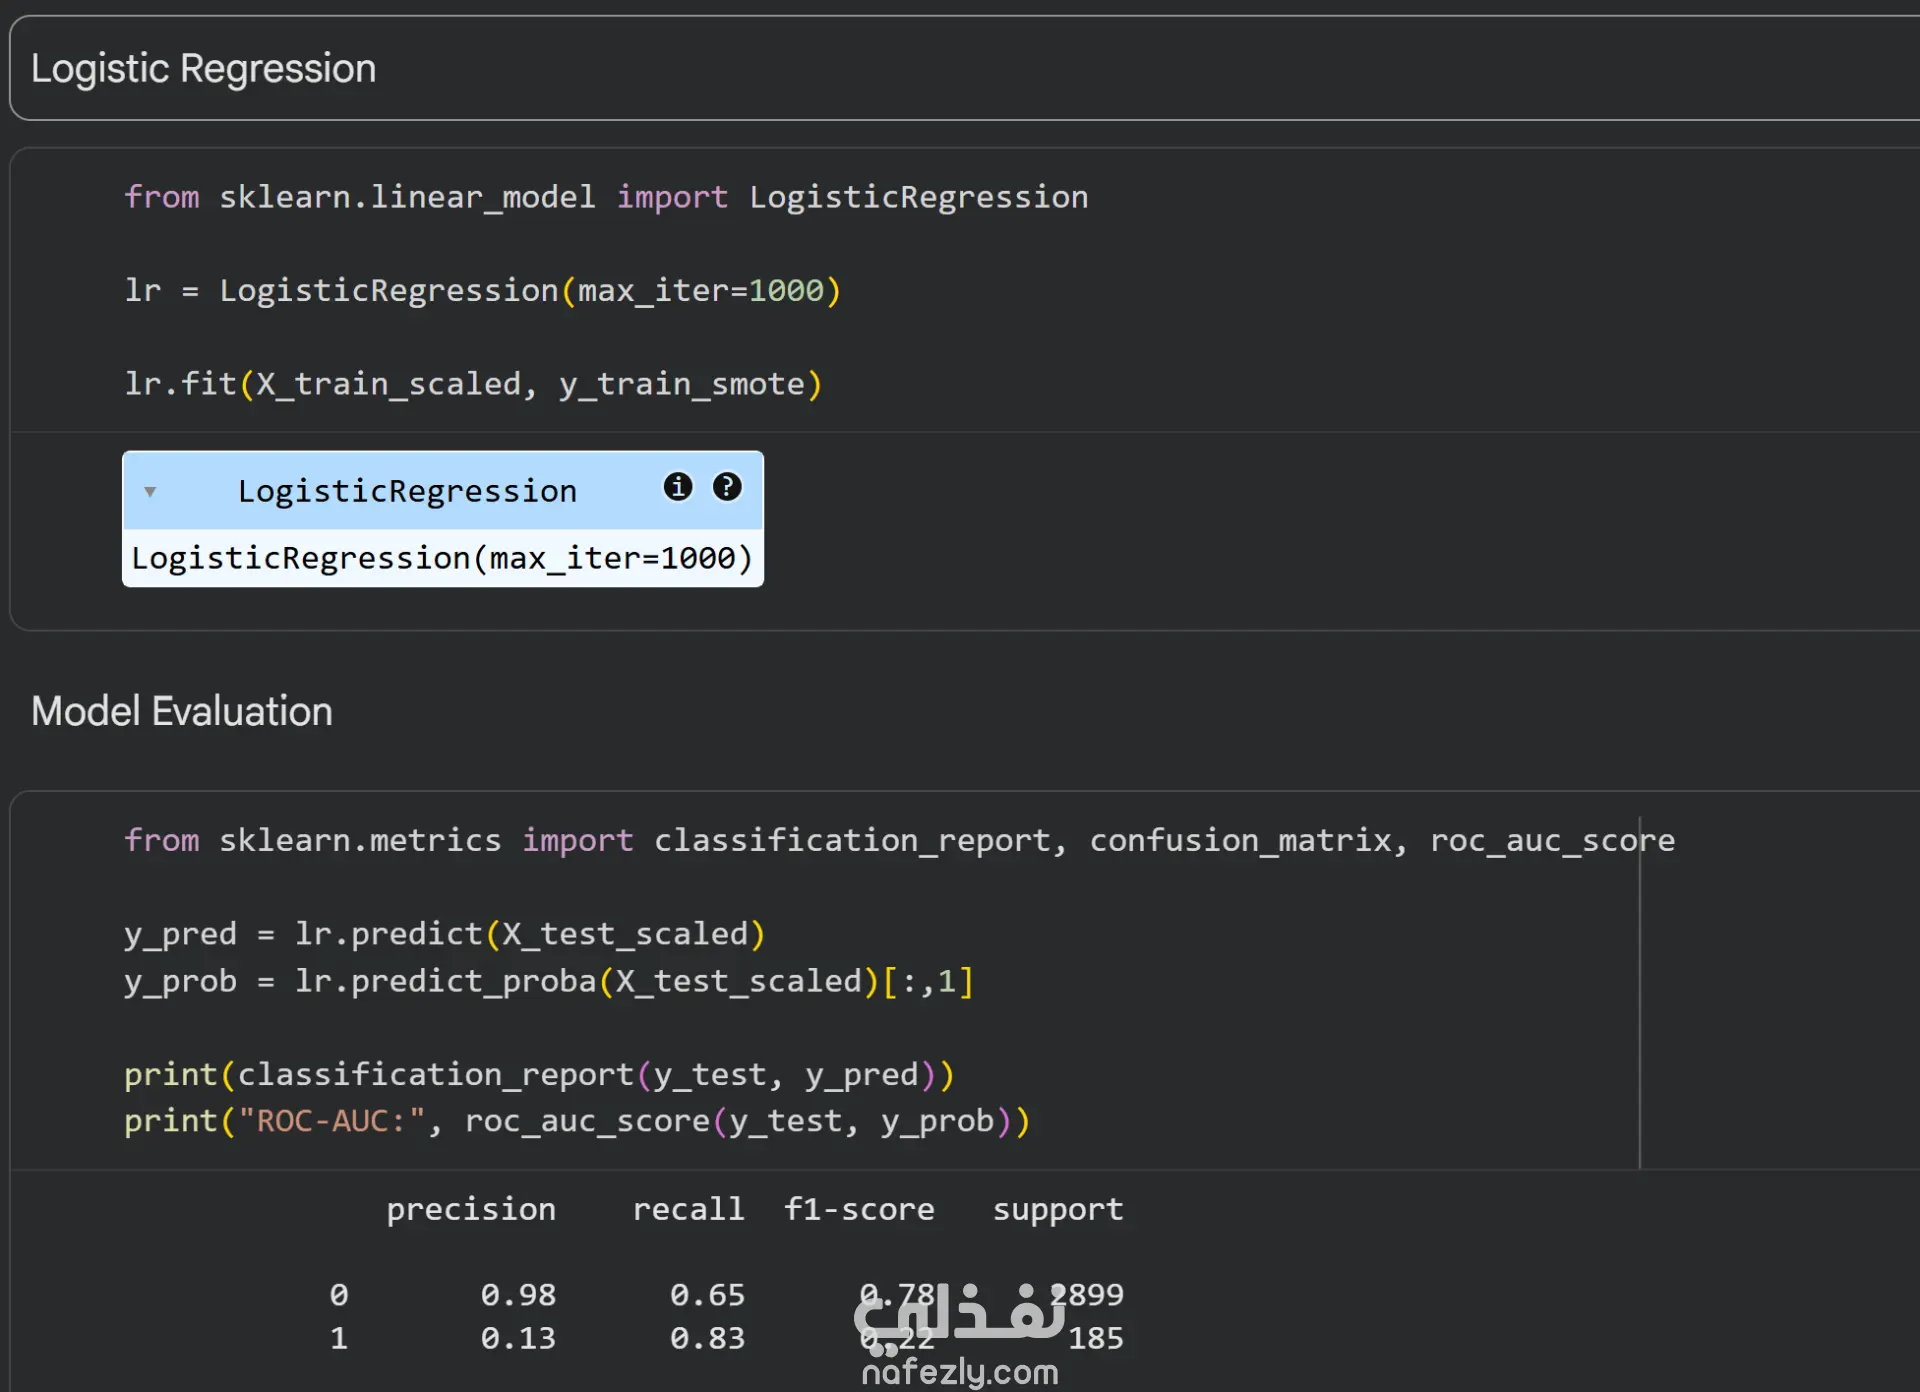The height and width of the screenshot is (1392, 1920).
Task: Click the precision value 0.13
Action: (518, 1338)
